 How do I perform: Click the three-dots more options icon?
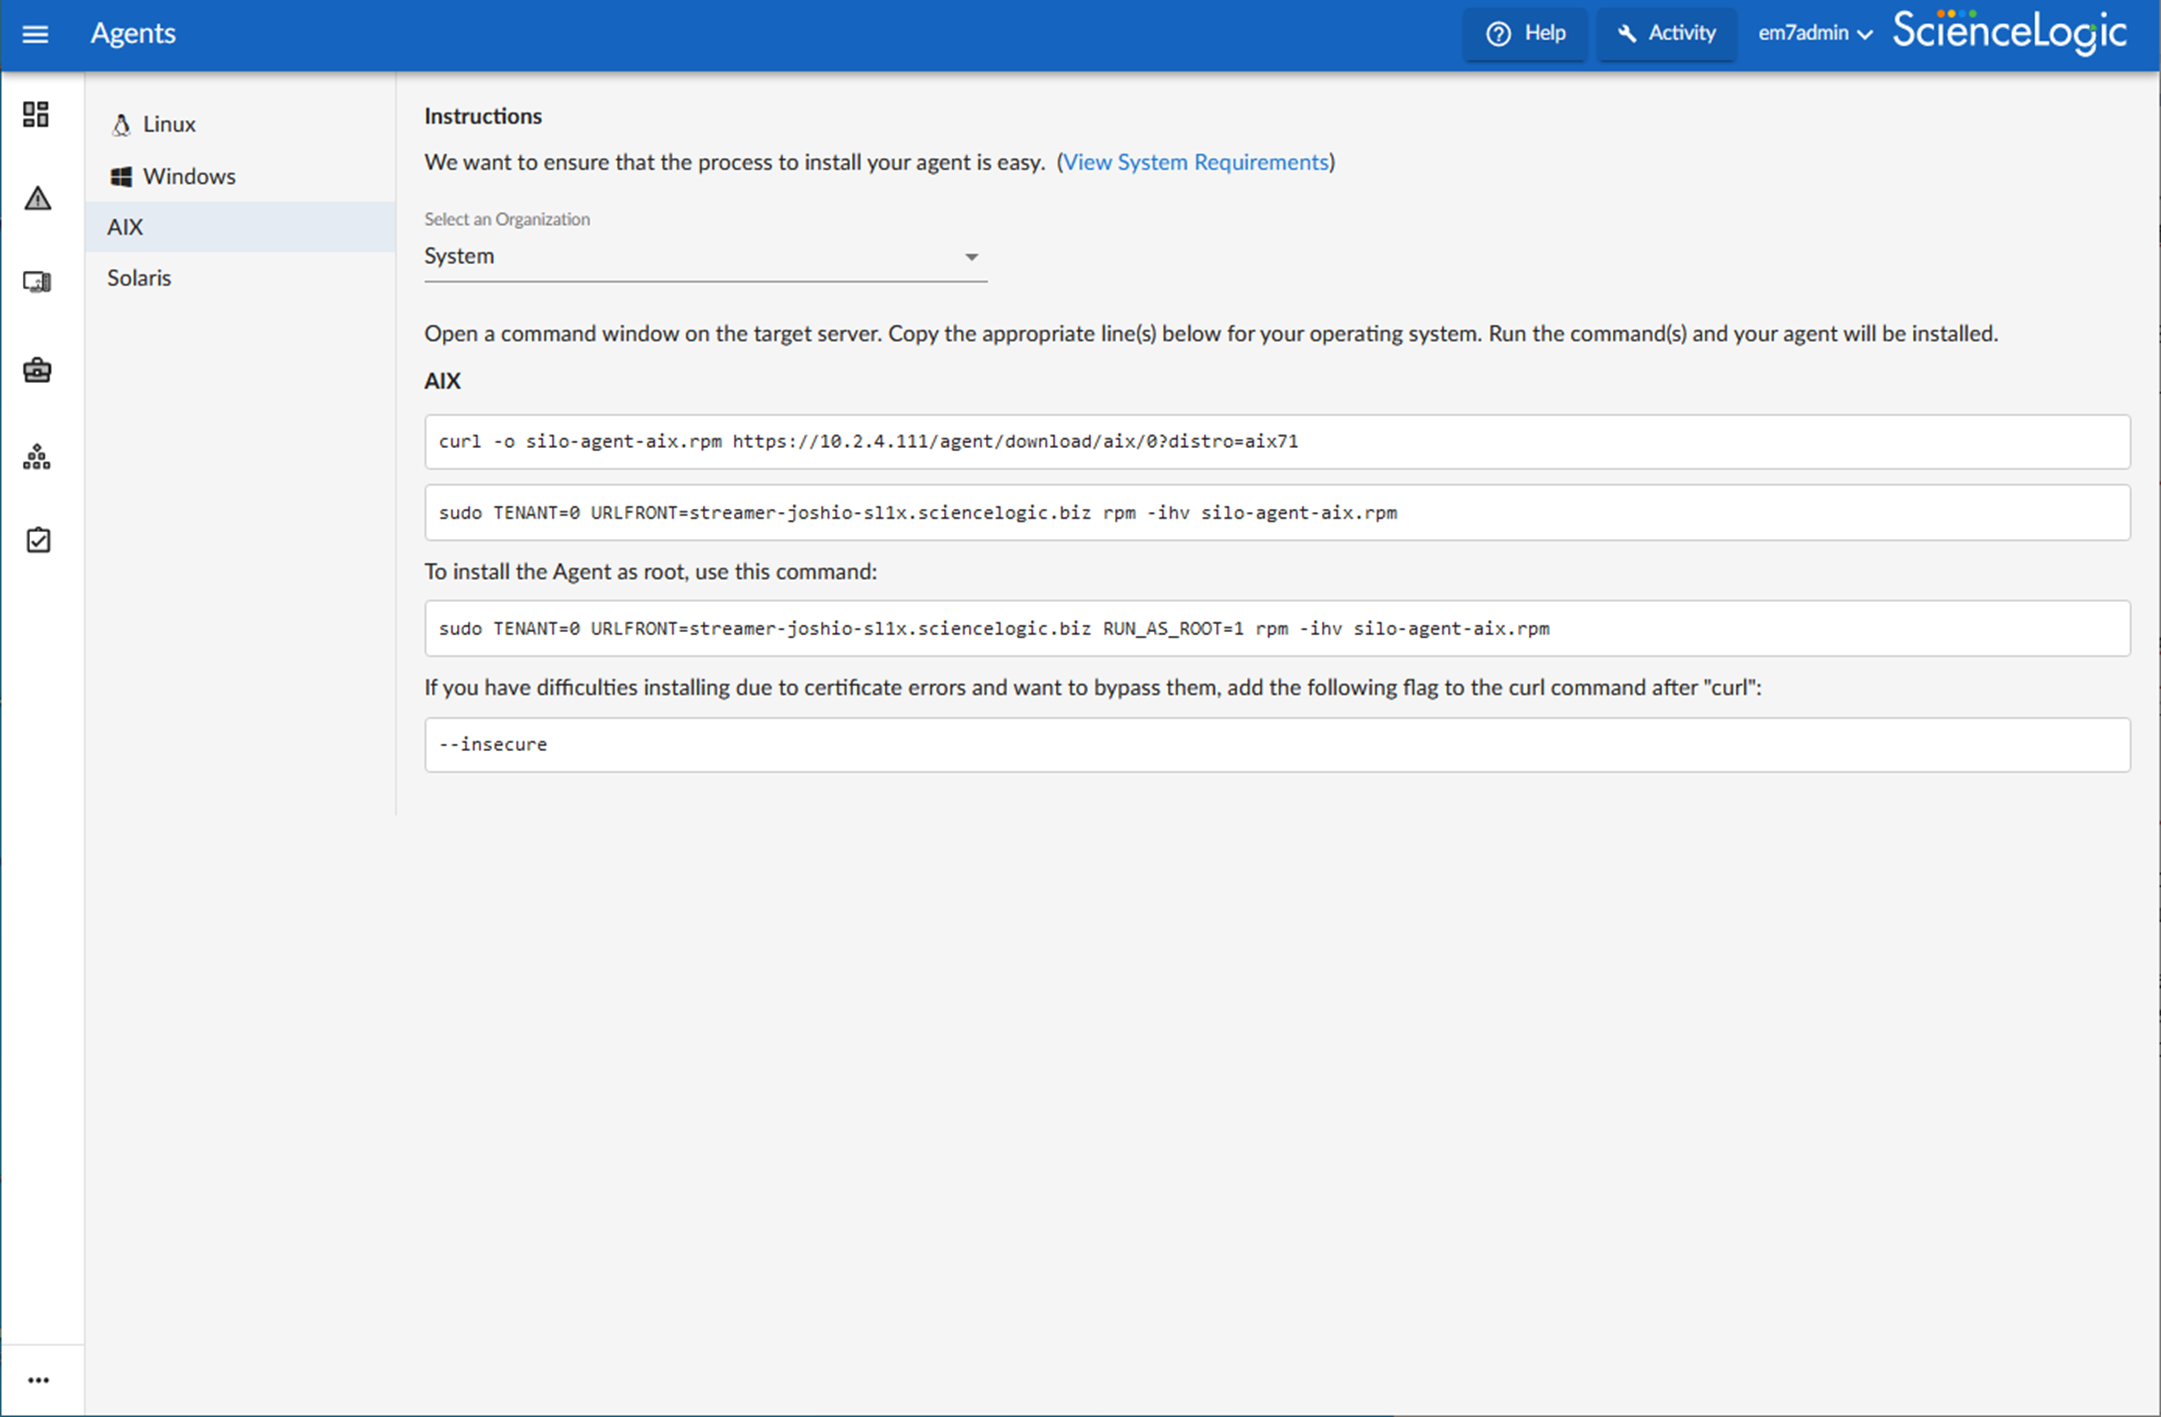point(38,1380)
